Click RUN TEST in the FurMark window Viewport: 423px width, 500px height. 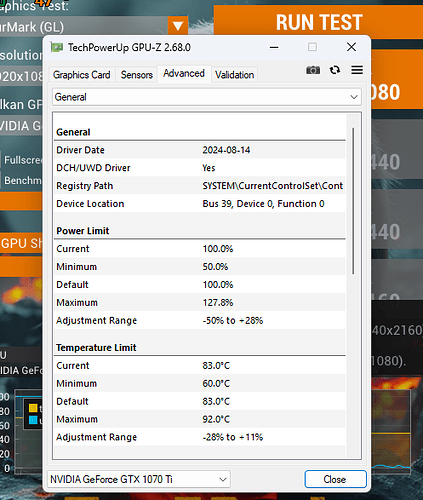pyautogui.click(x=319, y=22)
